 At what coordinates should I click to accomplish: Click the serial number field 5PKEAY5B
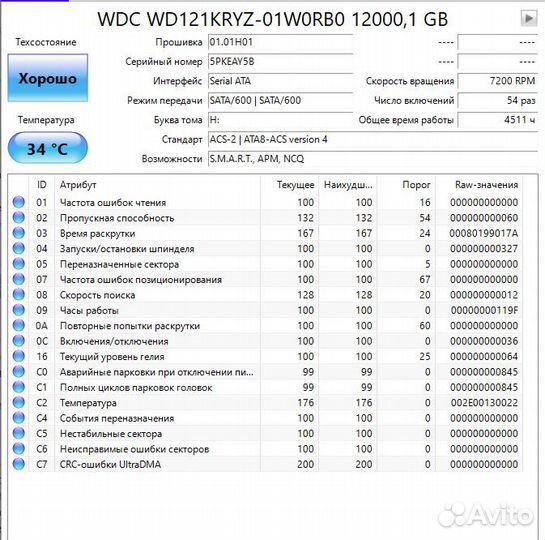tap(280, 62)
